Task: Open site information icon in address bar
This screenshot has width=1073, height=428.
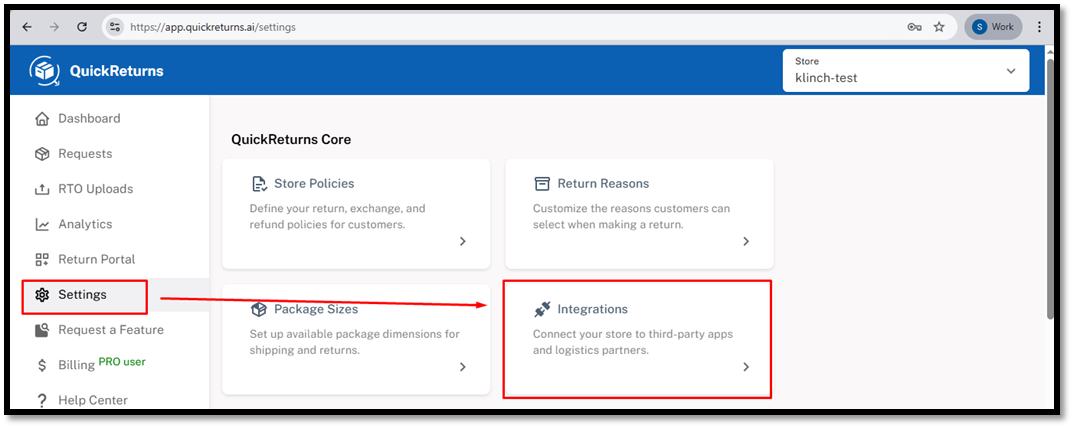Action: (x=115, y=27)
